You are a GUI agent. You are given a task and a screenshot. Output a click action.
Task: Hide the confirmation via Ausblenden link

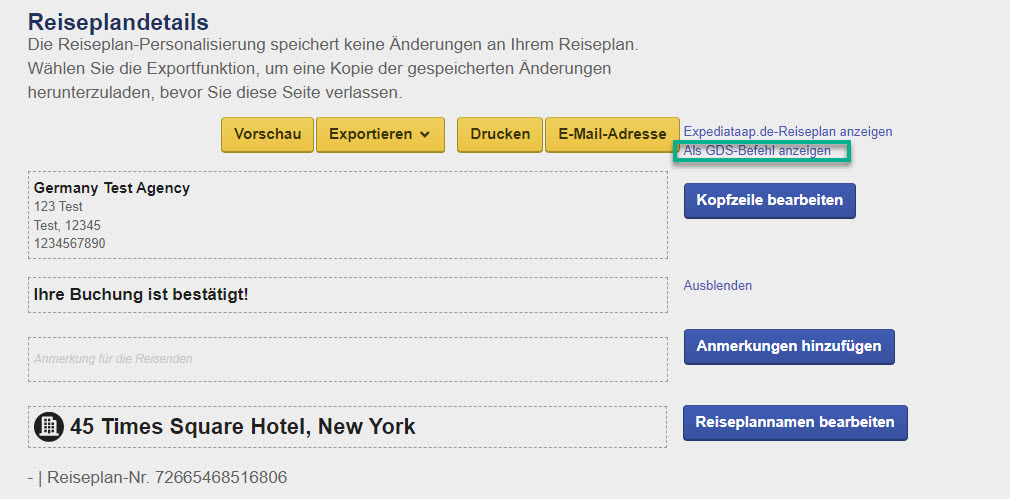coord(718,285)
